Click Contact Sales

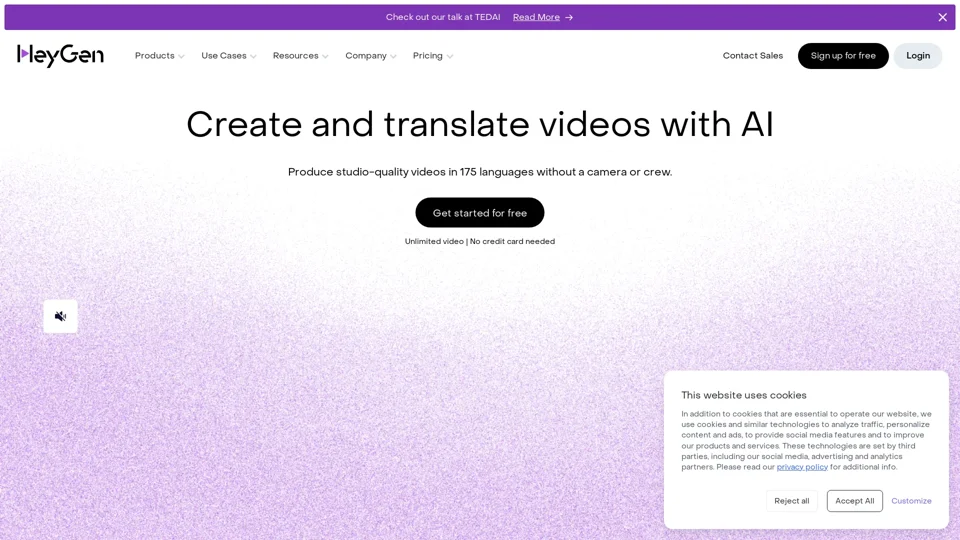752,56
